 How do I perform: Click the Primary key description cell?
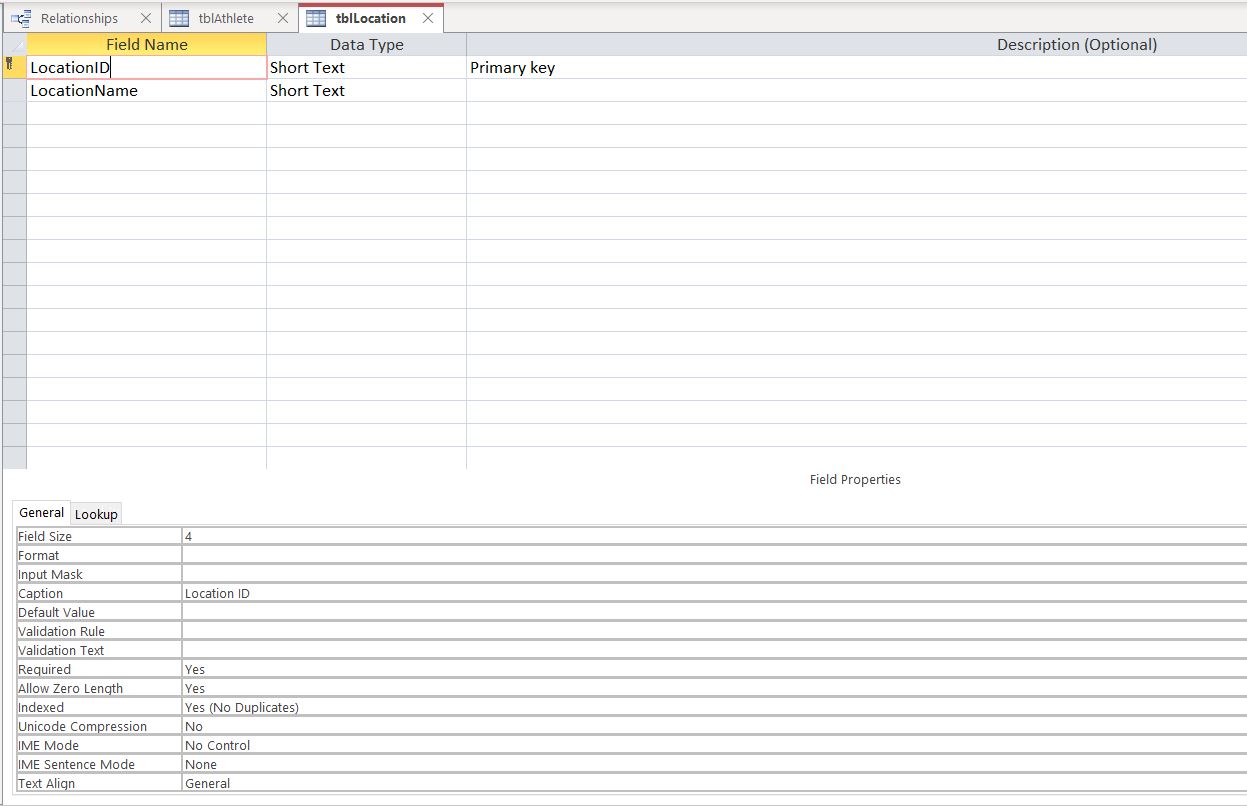[857, 67]
